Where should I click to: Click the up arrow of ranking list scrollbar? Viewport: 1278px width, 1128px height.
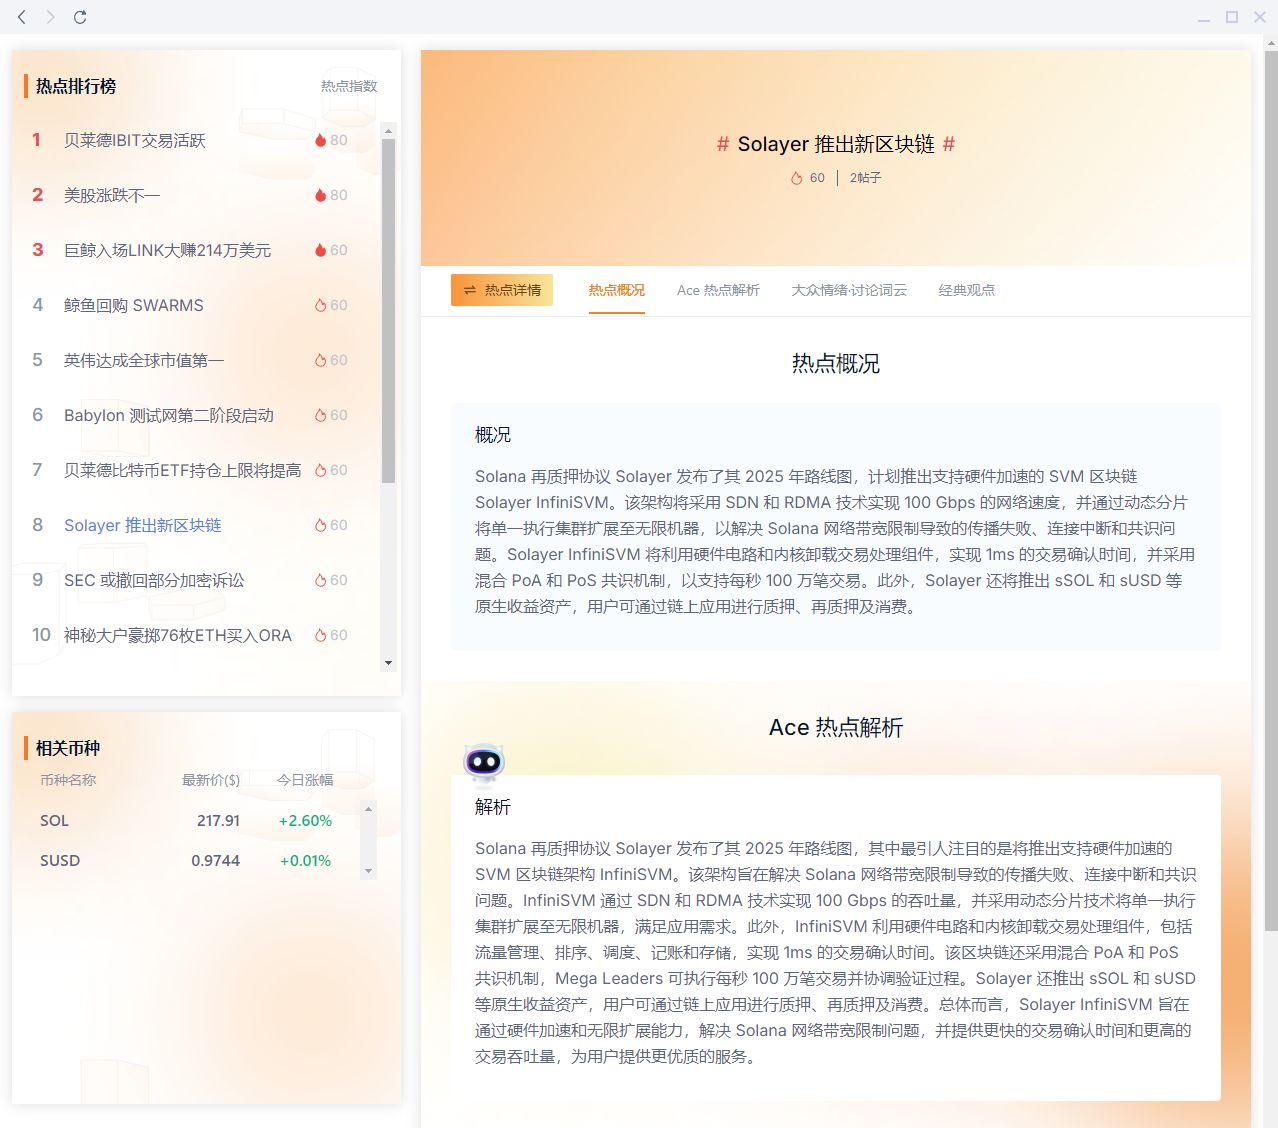[388, 131]
